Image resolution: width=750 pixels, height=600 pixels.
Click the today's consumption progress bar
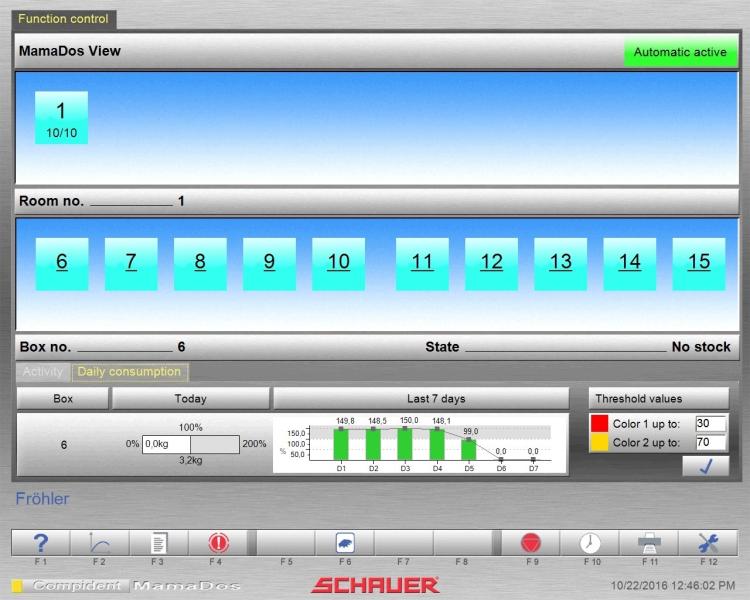[x=190, y=444]
